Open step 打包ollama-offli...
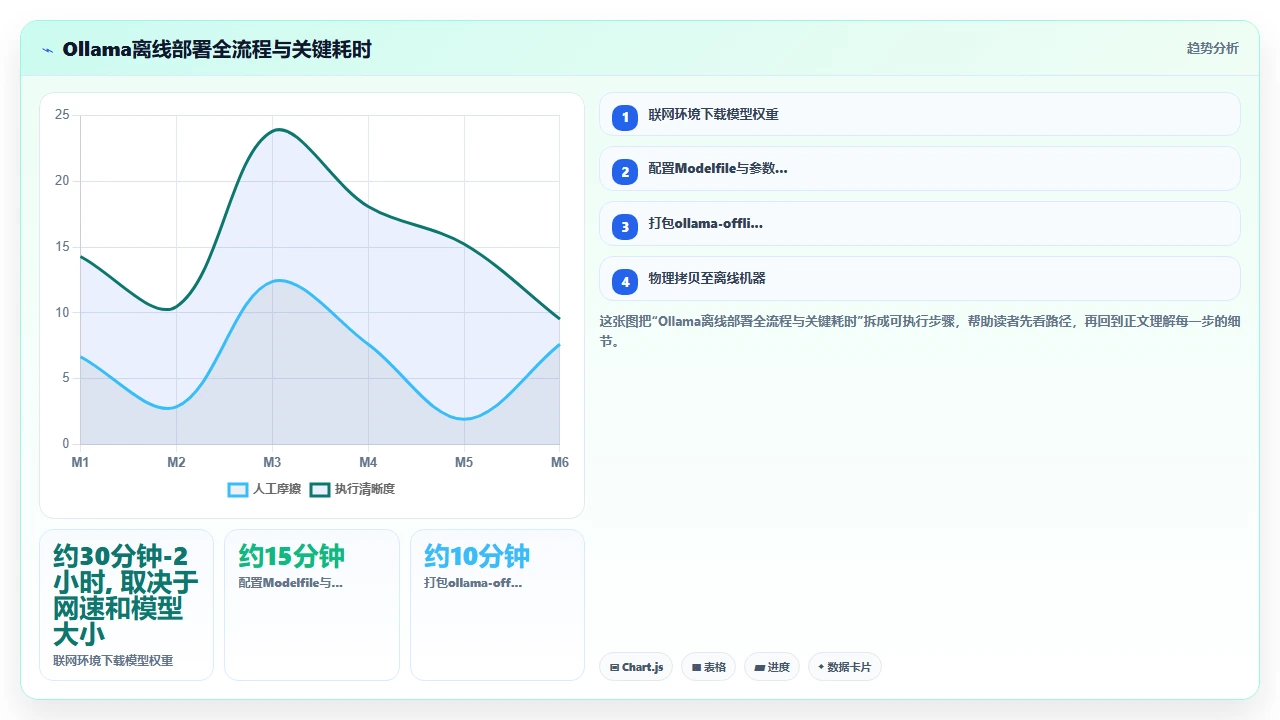1280x720 pixels. pyautogui.click(x=920, y=224)
